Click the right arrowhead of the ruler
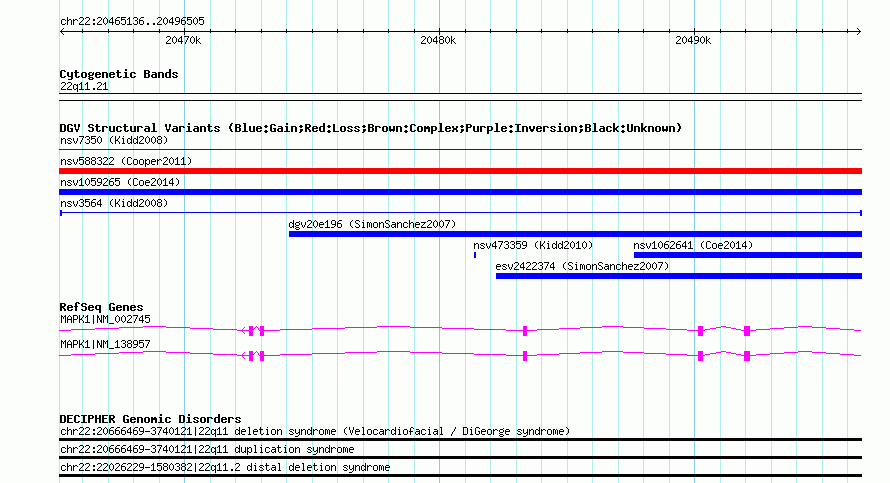890x483 pixels. (859, 32)
